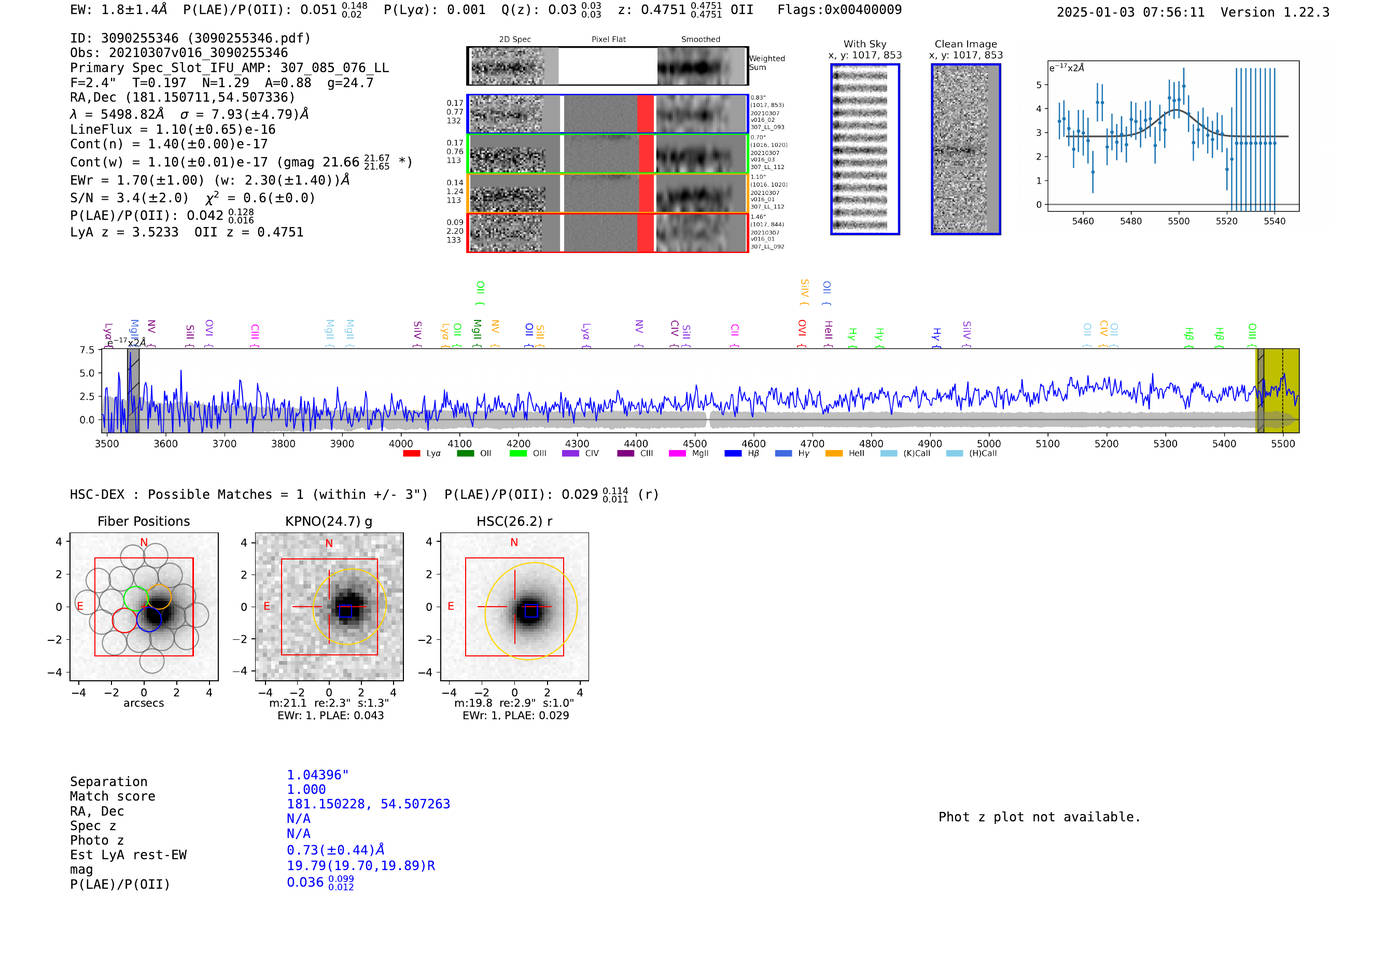Select the red-bordered fiber 2D spectrum row
Image resolution: width=1400 pixels, height=953 pixels.
607,232
